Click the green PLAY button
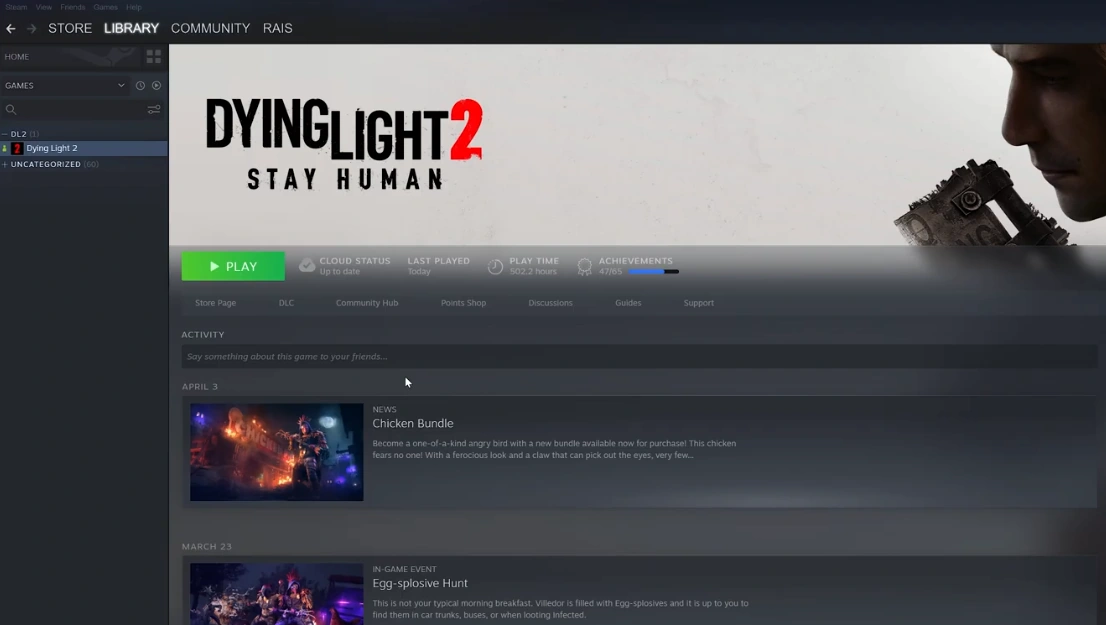This screenshot has height=625, width=1106. coord(233,266)
